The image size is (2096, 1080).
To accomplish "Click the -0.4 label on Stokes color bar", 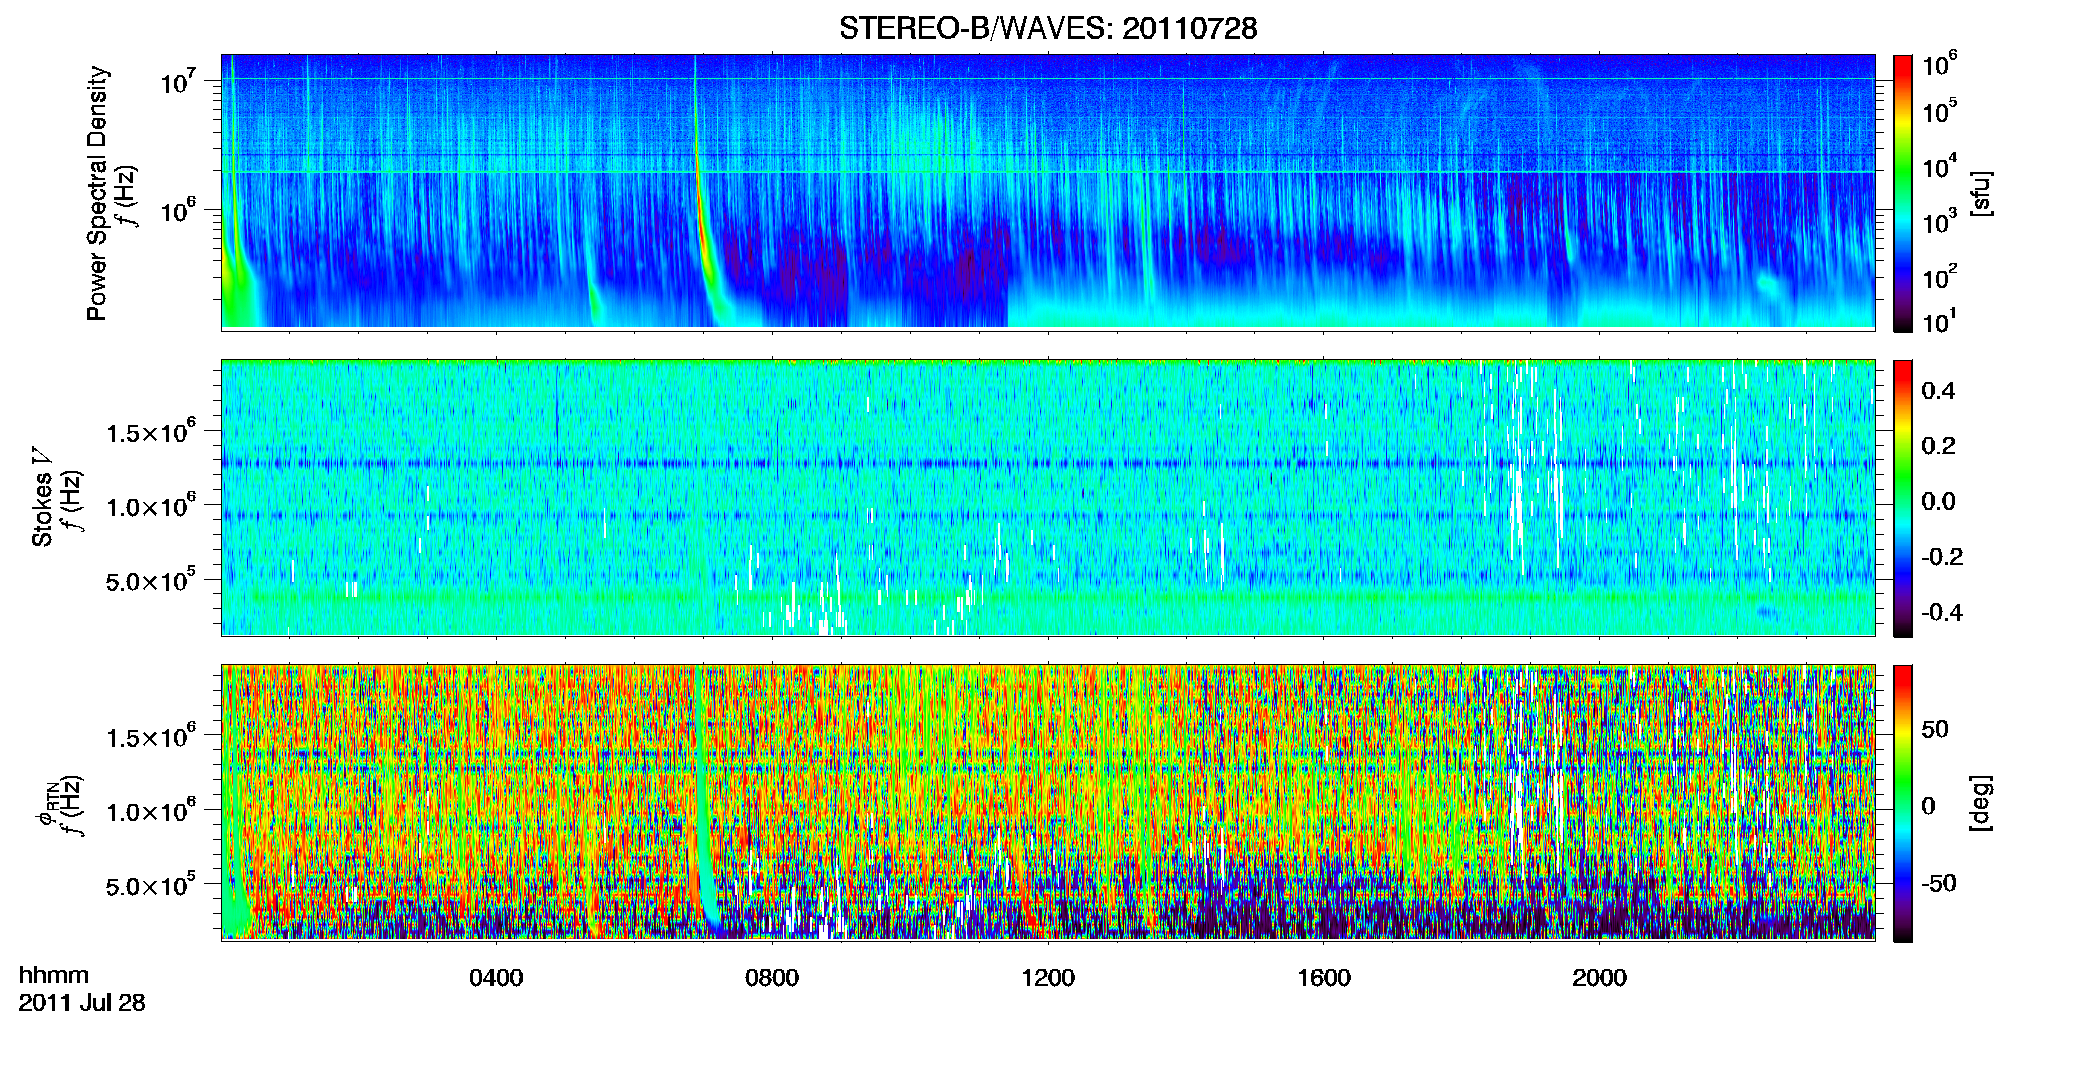I will tap(1942, 612).
